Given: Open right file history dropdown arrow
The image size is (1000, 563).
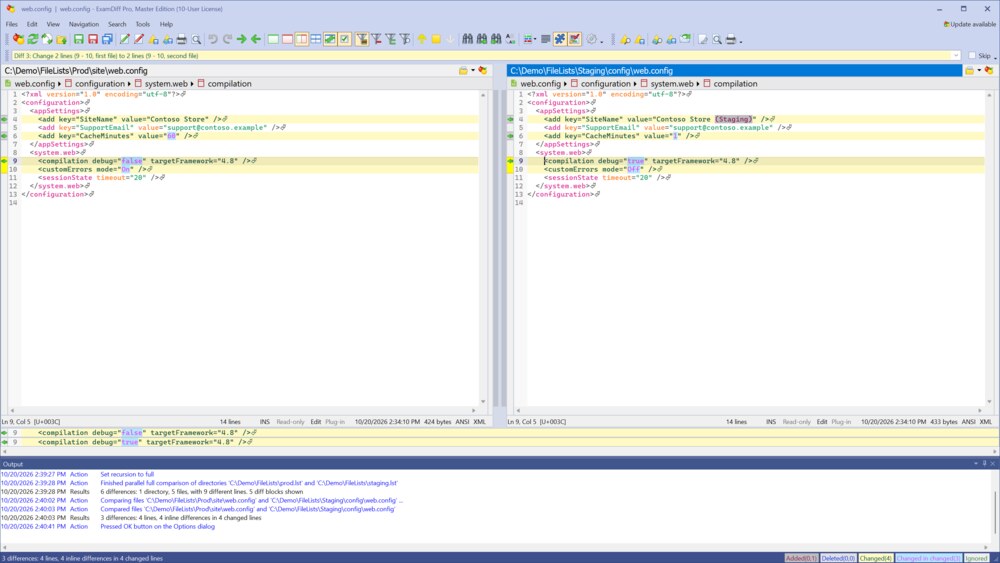Looking at the screenshot, I should (979, 71).
